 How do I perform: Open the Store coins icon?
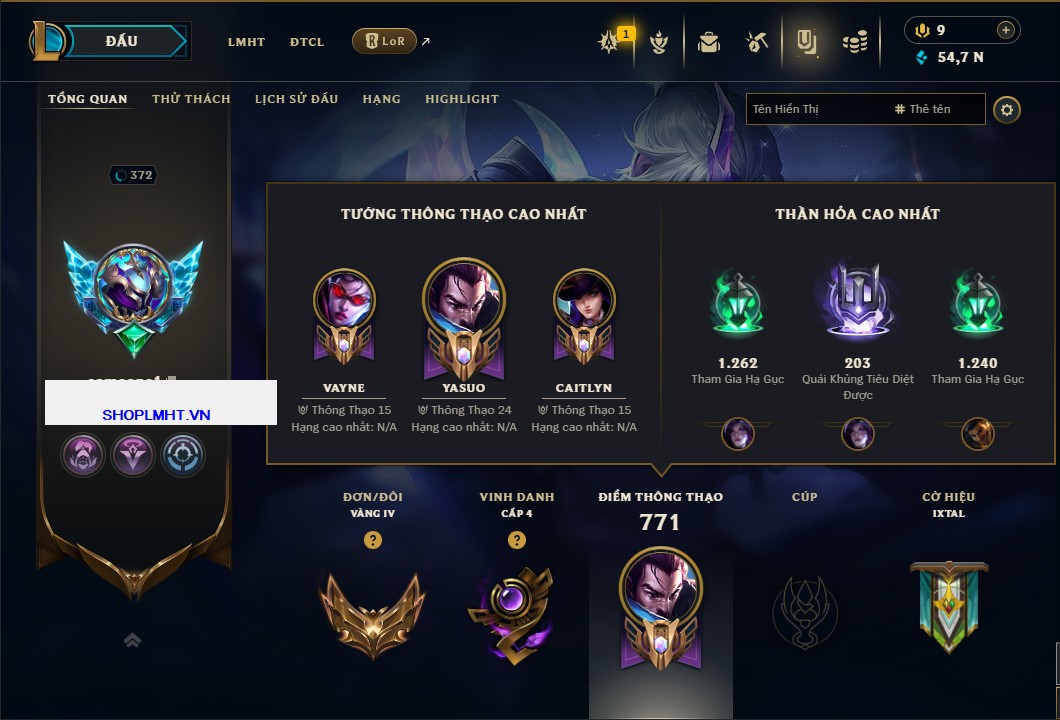pyautogui.click(x=855, y=42)
